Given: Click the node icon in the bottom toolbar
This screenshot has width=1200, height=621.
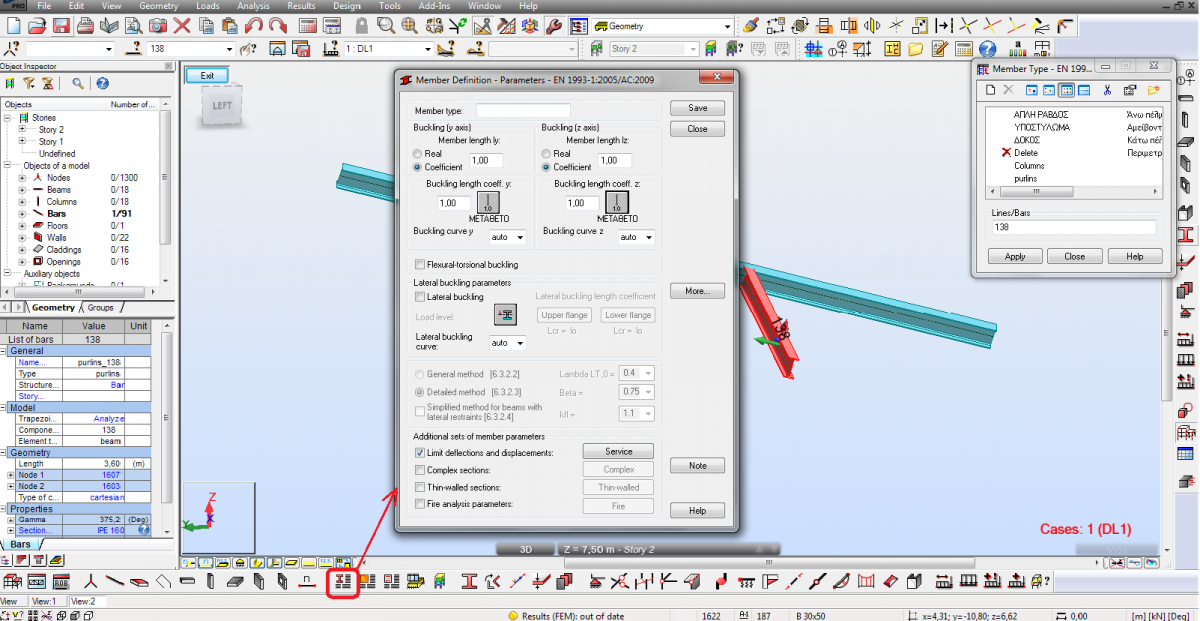Looking at the screenshot, I should pos(92,581).
